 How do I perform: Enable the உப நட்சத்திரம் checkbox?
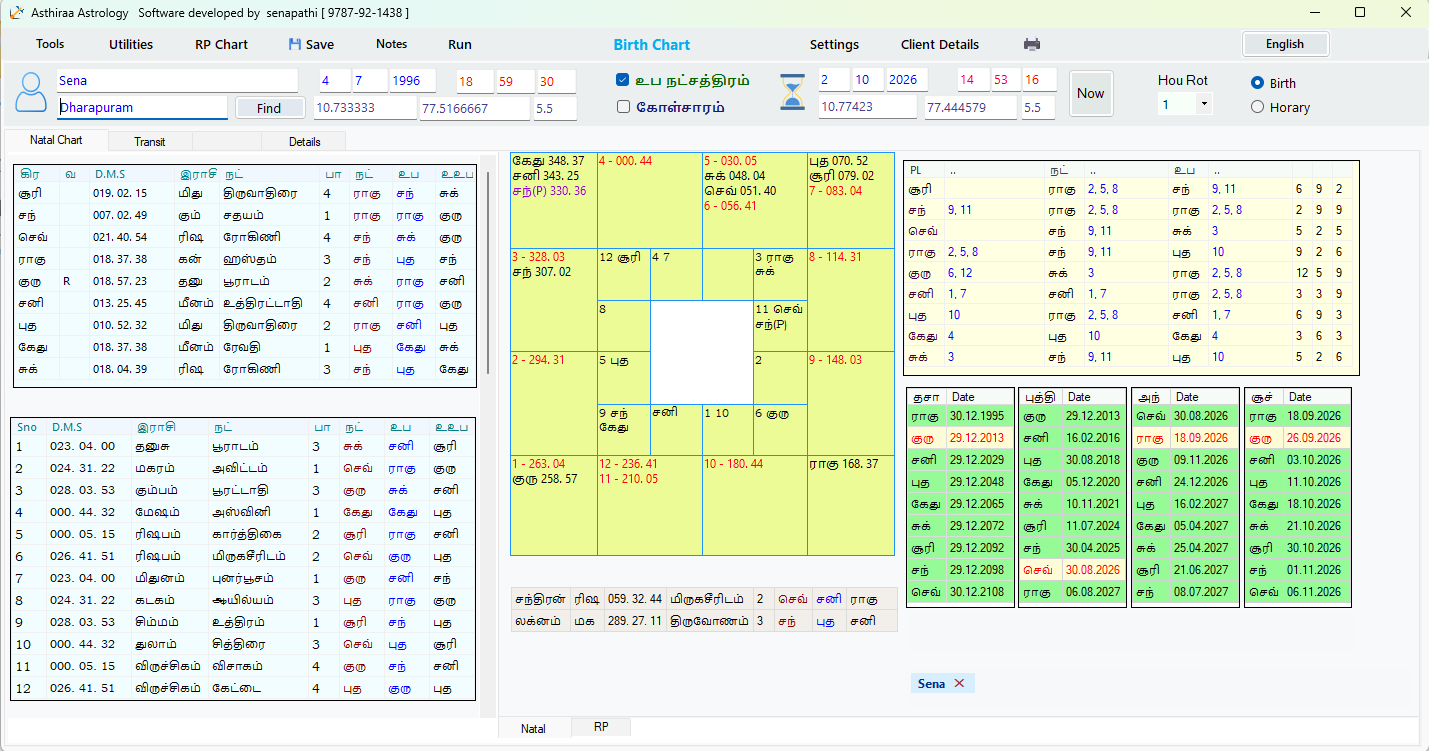click(x=622, y=79)
